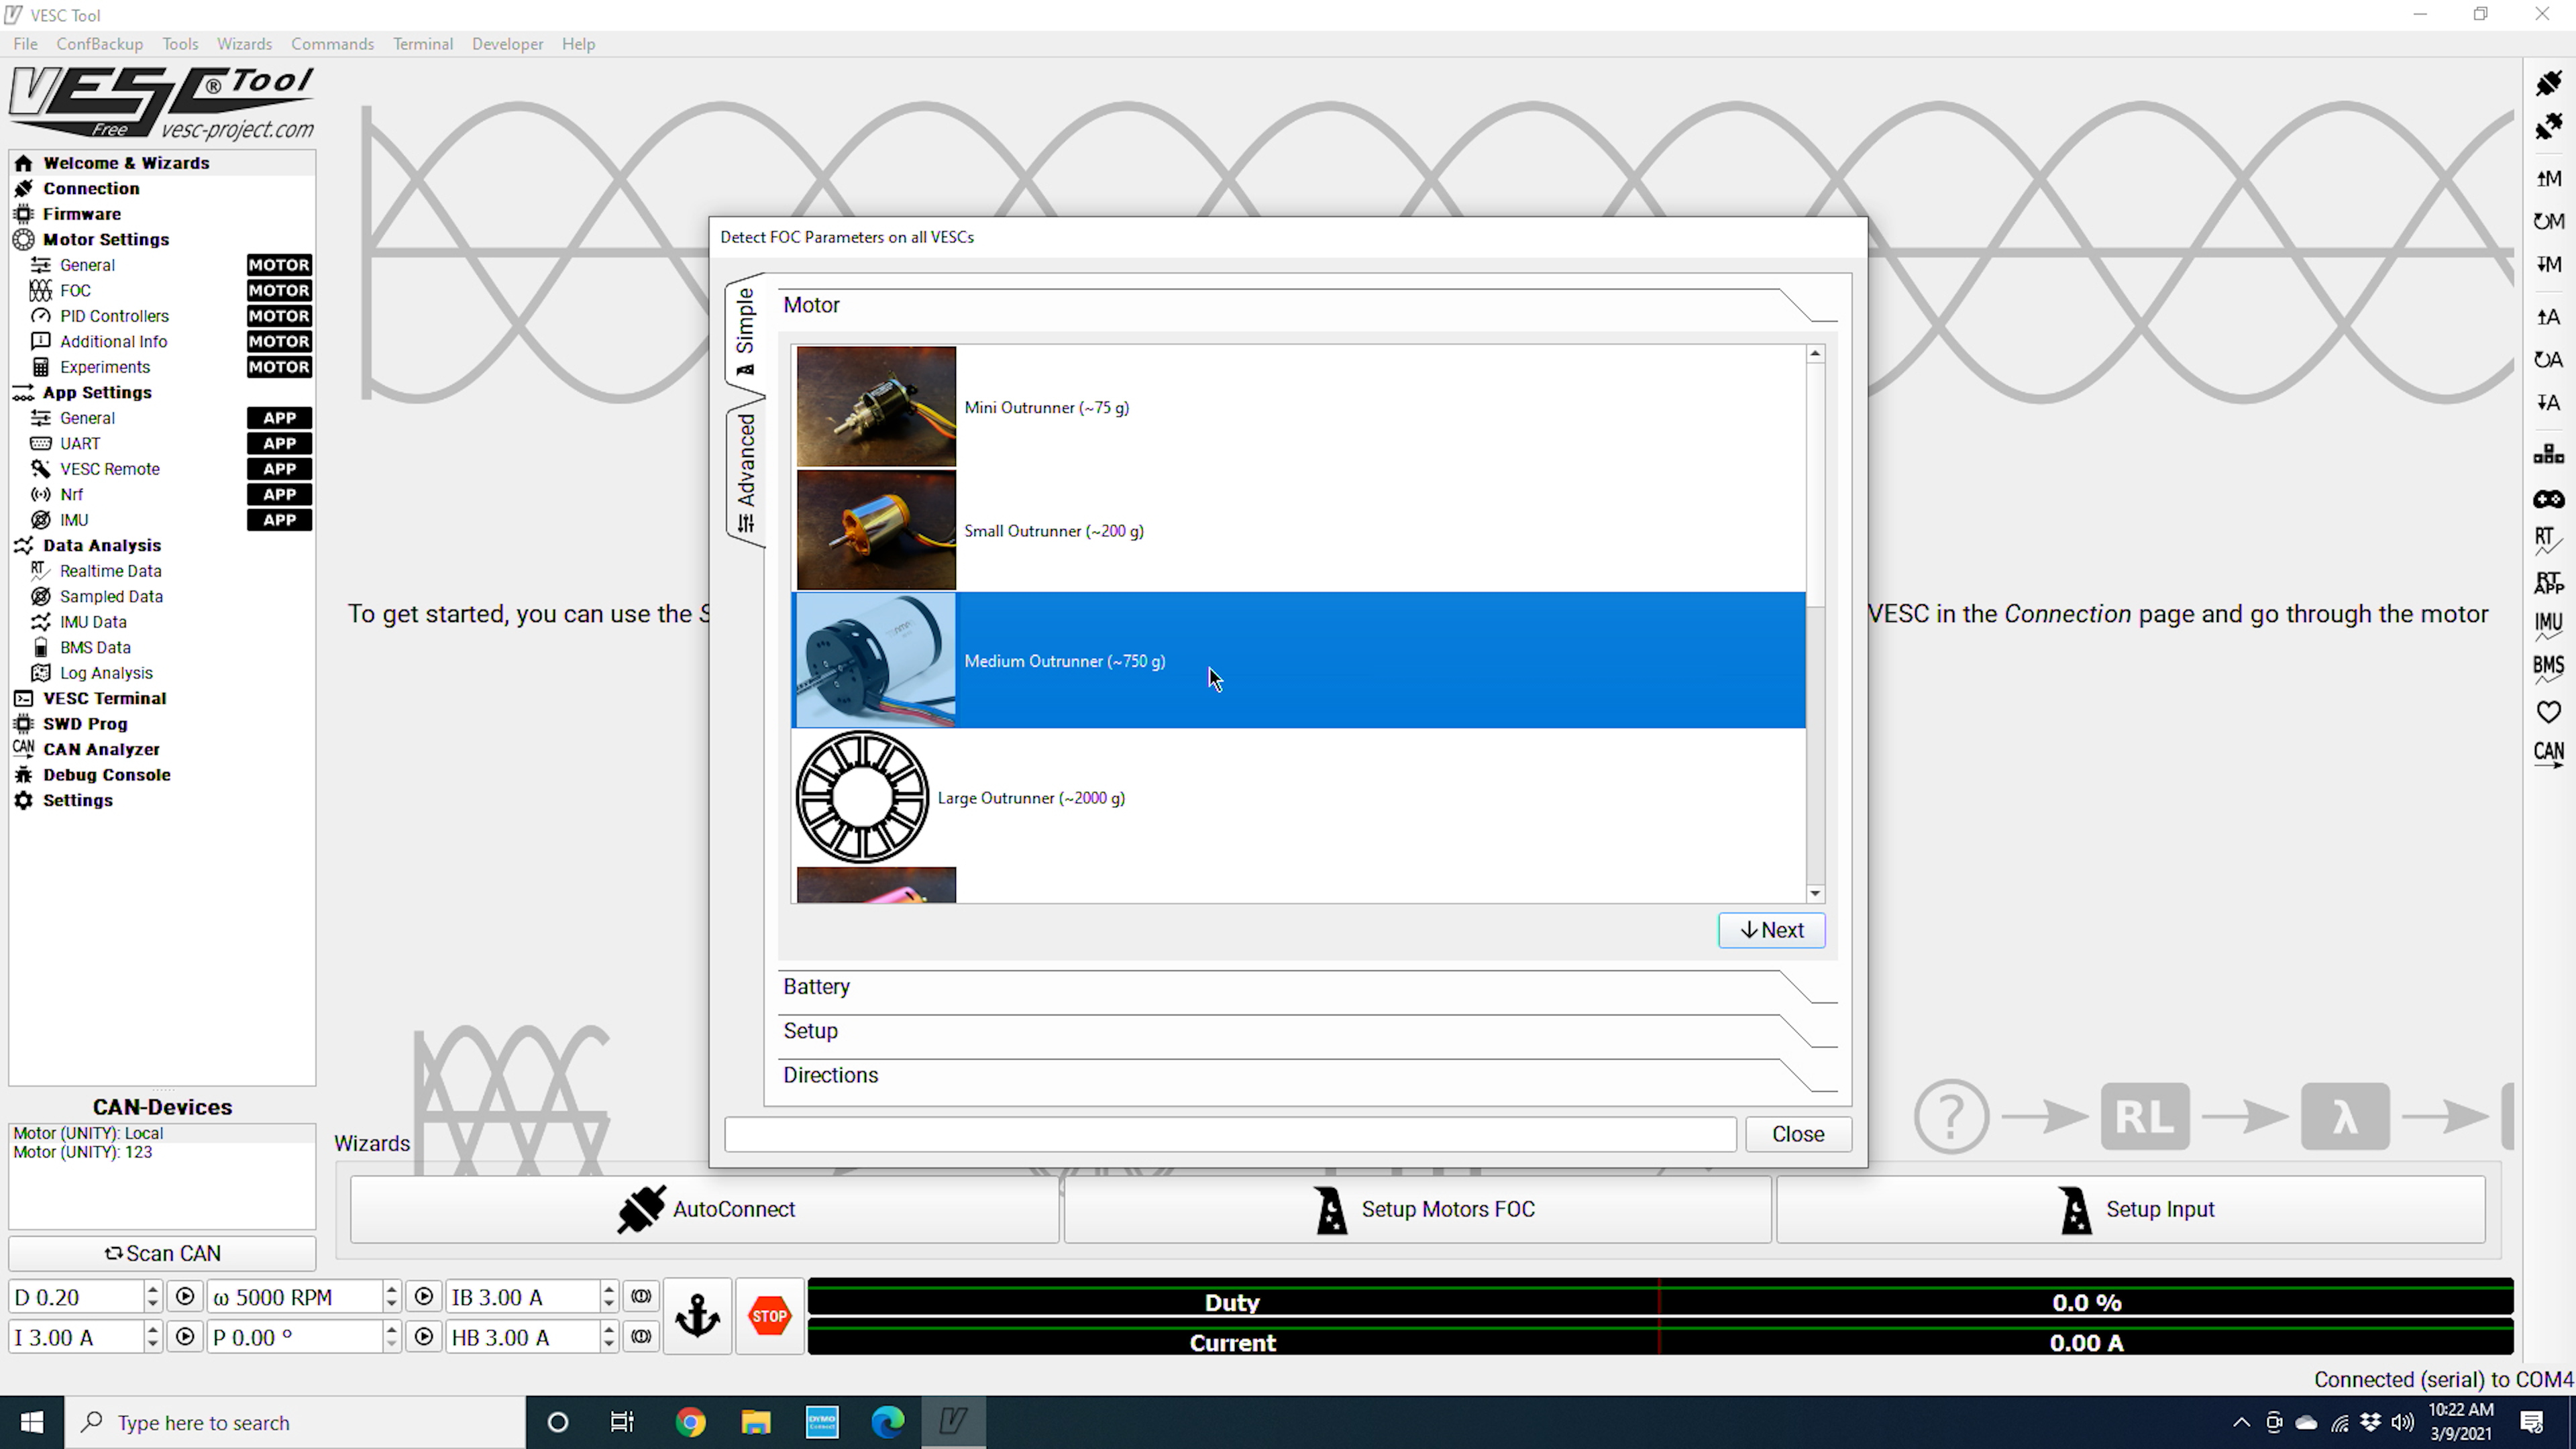Viewport: 2576px width, 1449px height.
Task: Select Mini Outrunner (~75 g) motor
Action: pyautogui.click(x=1299, y=407)
